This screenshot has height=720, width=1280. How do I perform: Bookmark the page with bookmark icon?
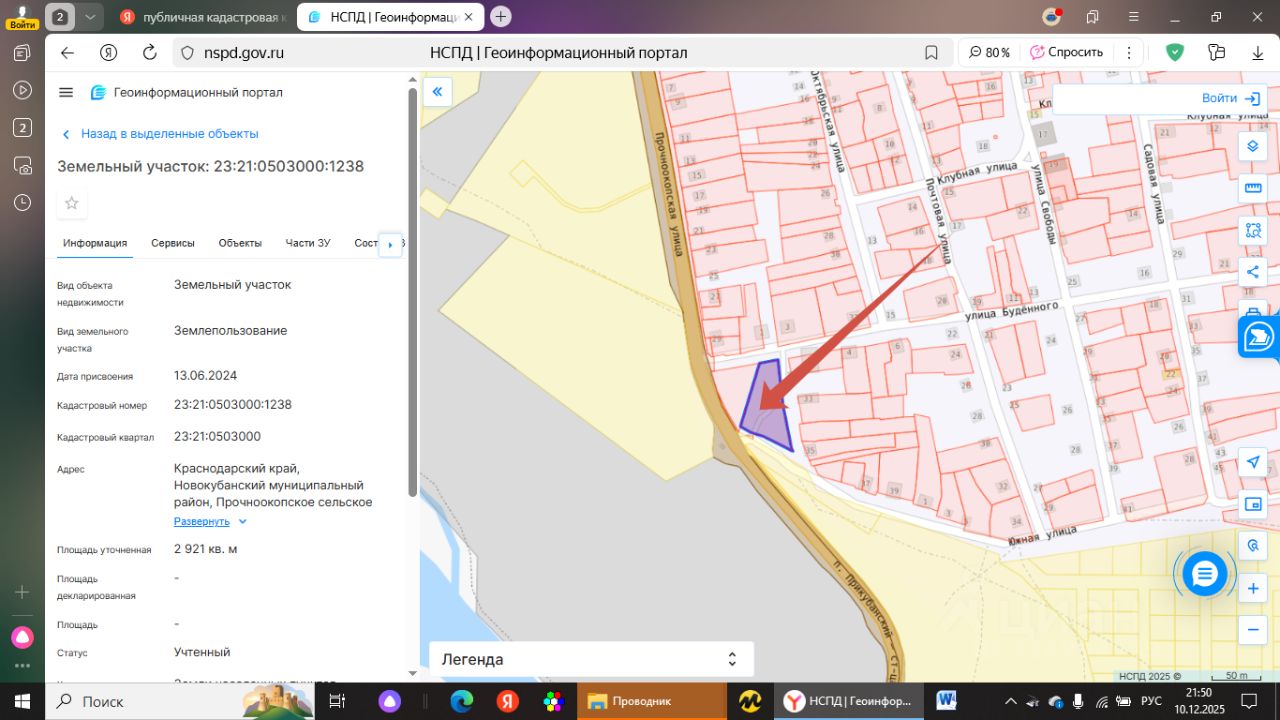point(931,53)
